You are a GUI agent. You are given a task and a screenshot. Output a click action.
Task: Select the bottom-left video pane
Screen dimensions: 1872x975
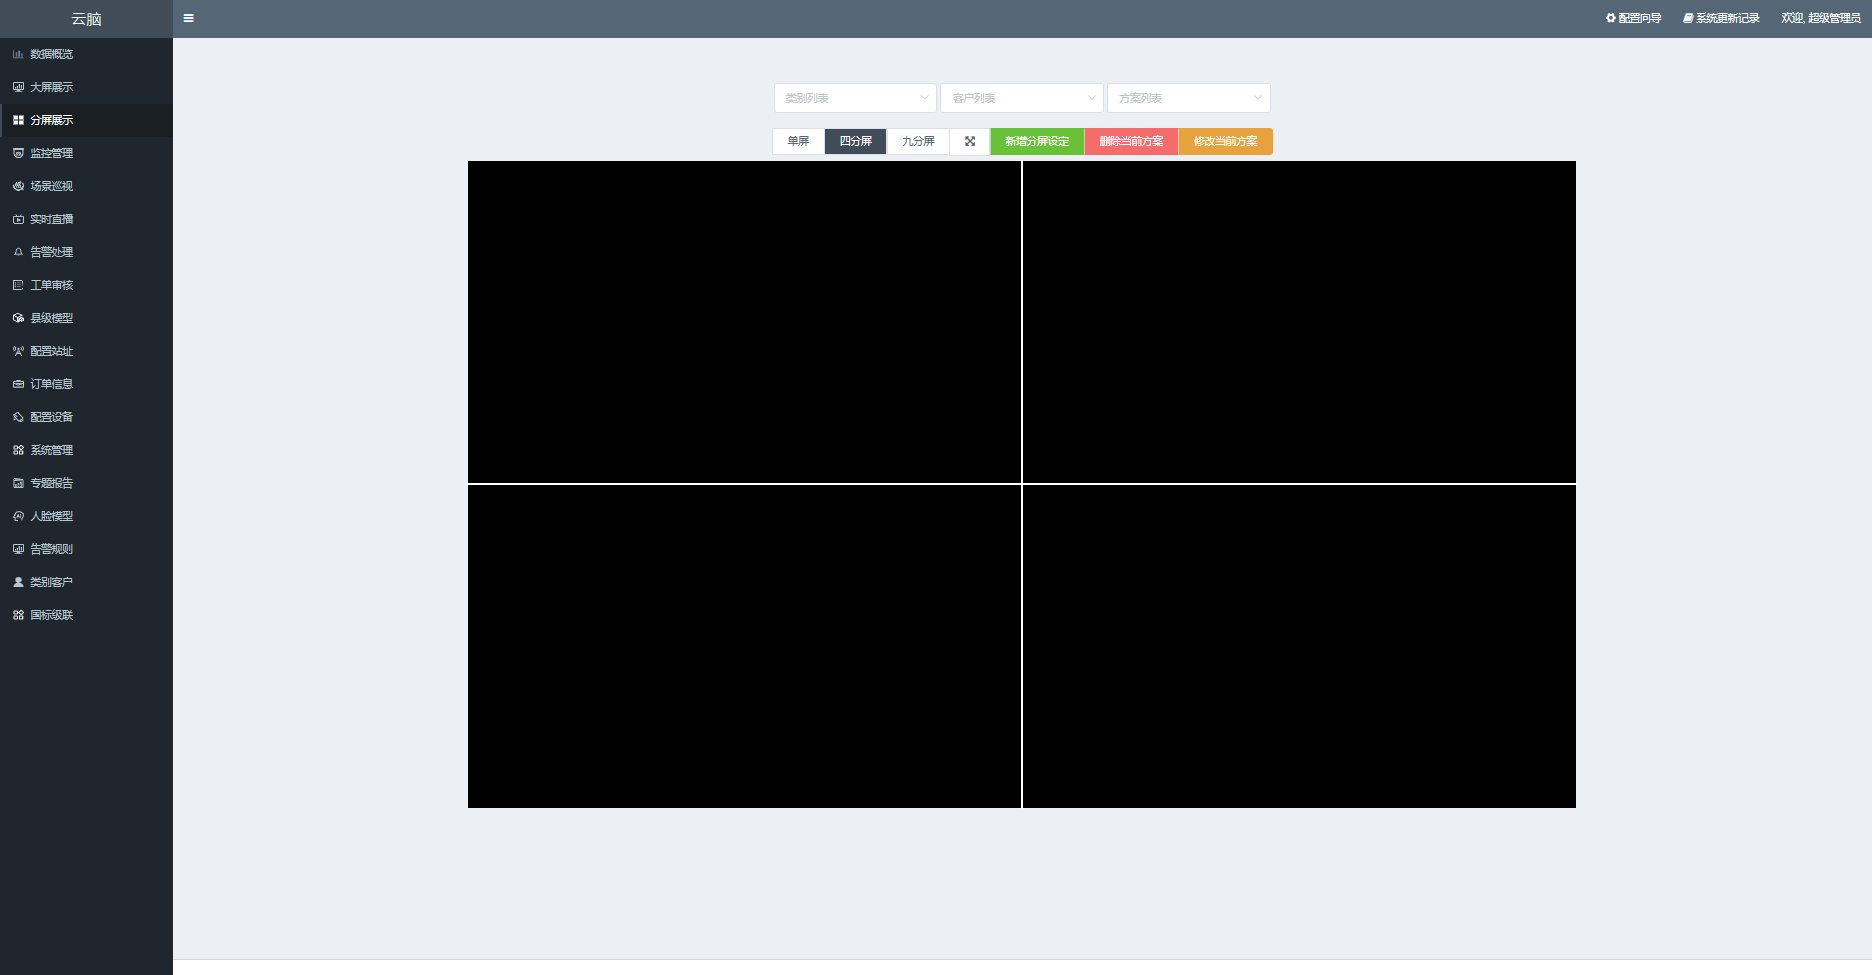[x=744, y=646]
